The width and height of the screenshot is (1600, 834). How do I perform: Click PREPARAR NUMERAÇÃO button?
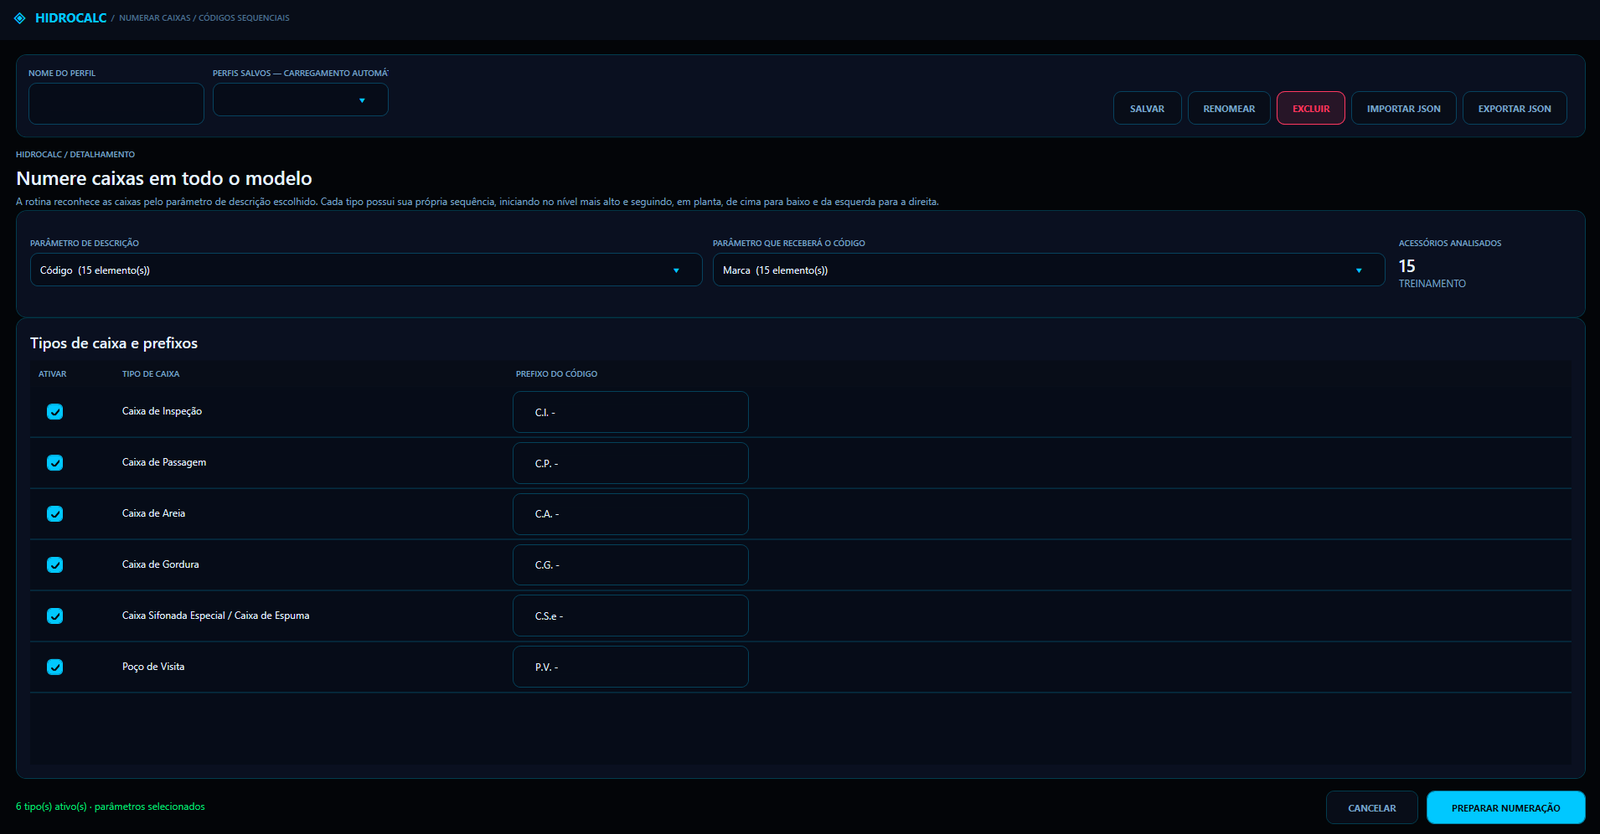pos(1506,808)
